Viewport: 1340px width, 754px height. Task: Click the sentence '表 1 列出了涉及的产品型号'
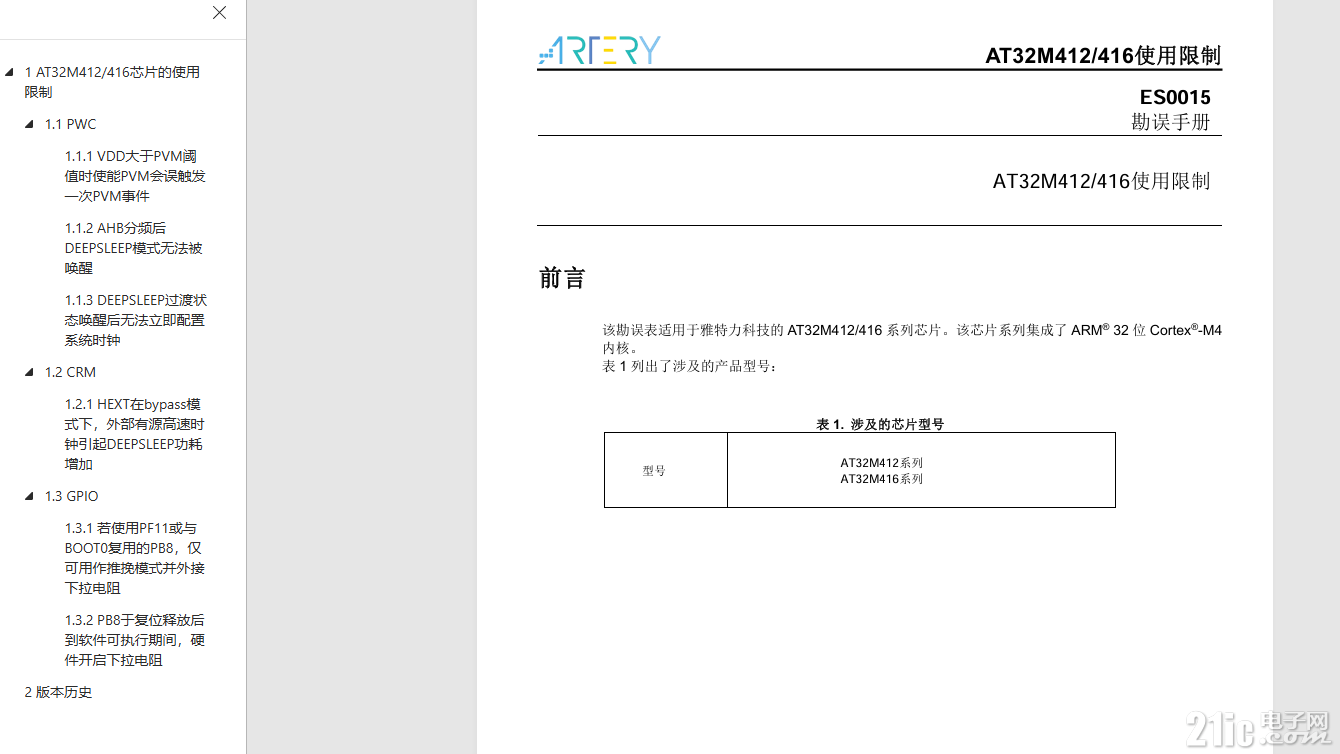tap(689, 366)
